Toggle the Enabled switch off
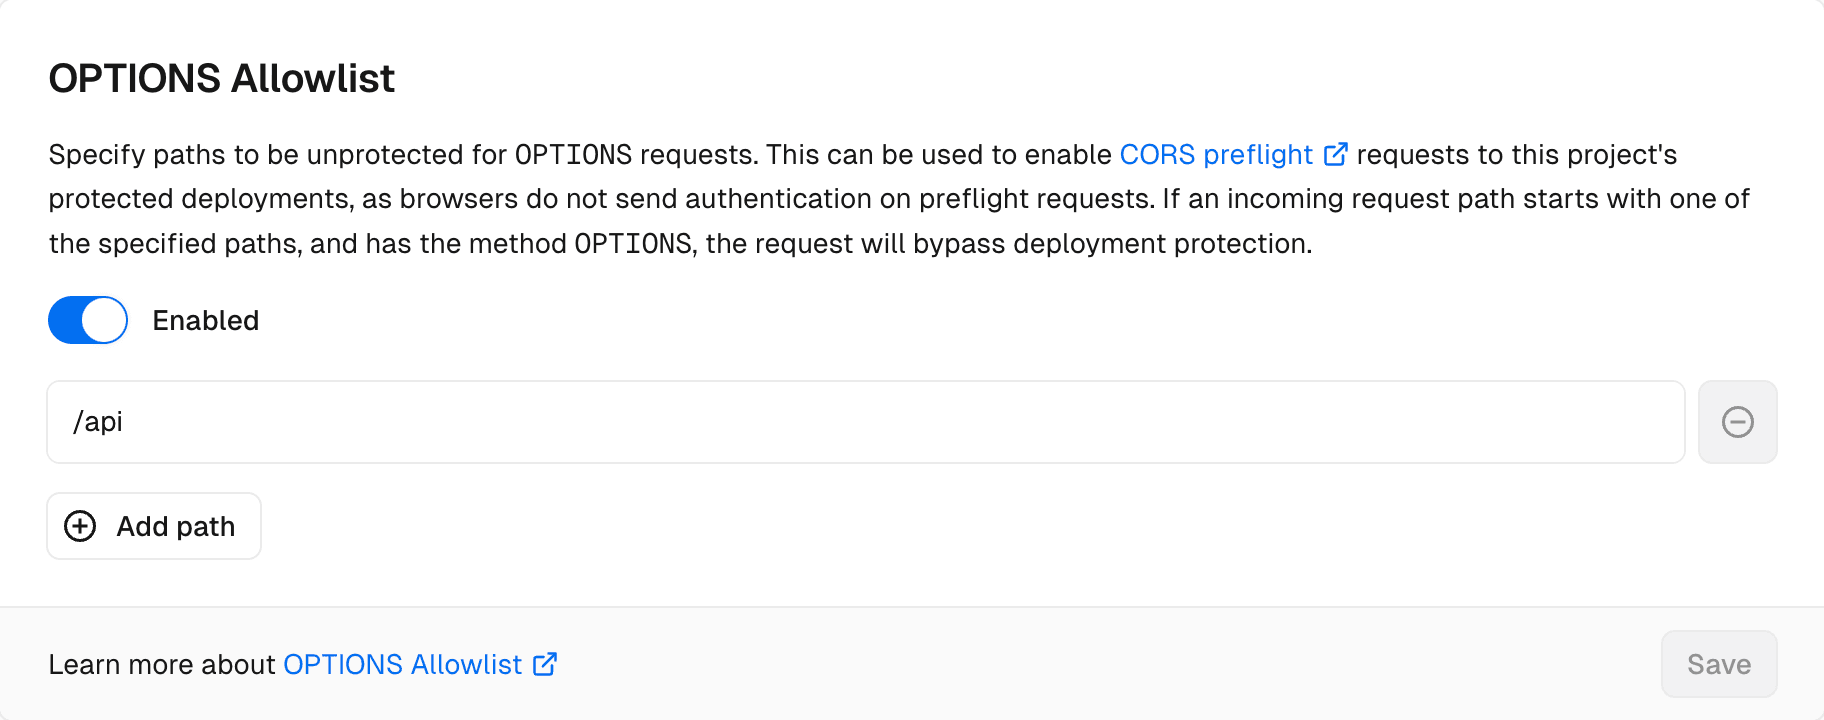This screenshot has width=1824, height=720. pos(88,320)
